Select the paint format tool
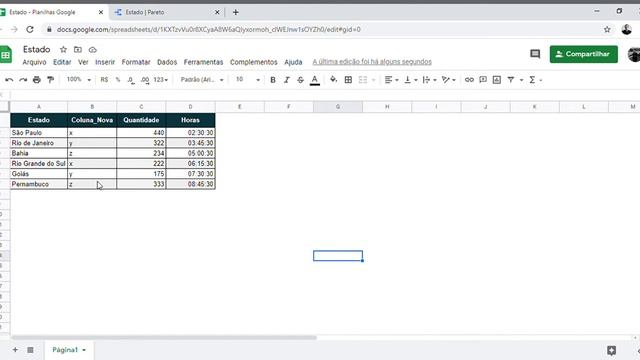640x360 pixels. [x=50, y=80]
